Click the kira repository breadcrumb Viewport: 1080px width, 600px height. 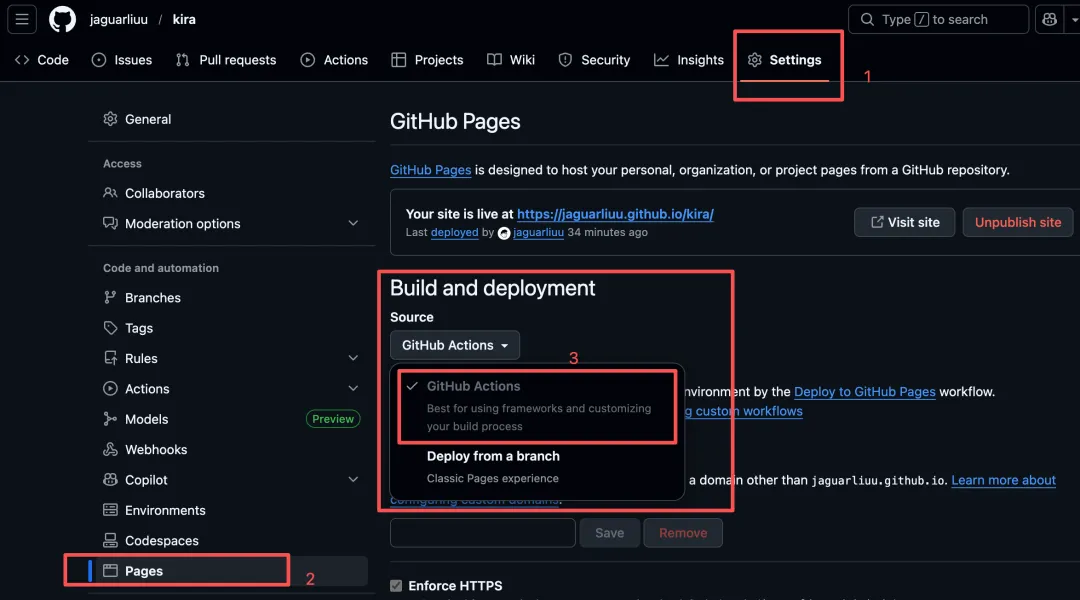(184, 19)
